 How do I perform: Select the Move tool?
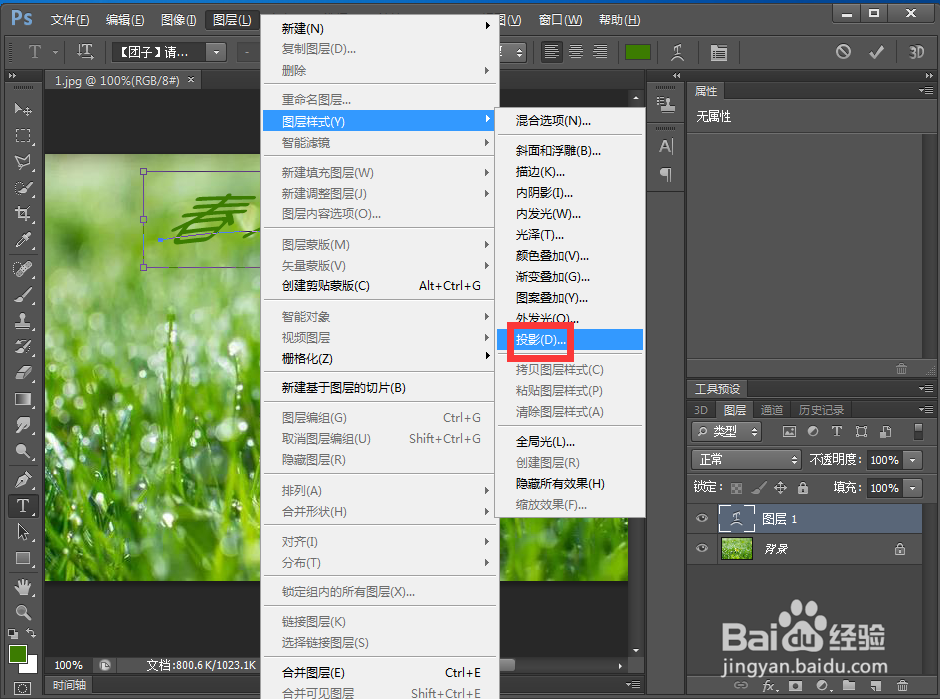pos(23,109)
